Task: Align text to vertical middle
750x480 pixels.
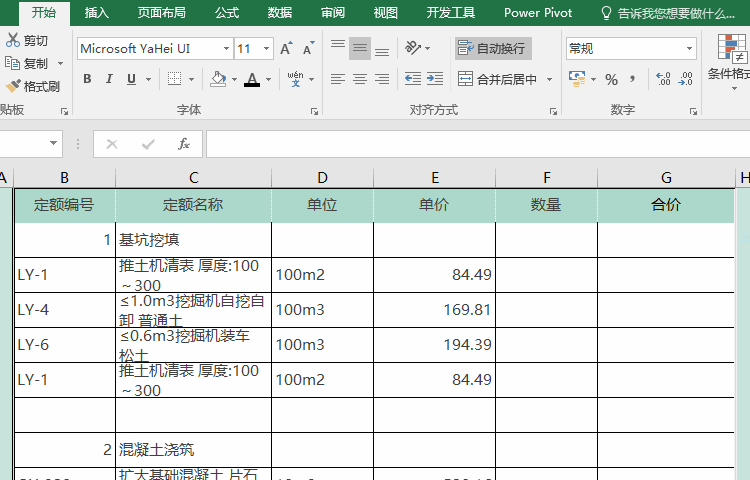Action: click(360, 48)
